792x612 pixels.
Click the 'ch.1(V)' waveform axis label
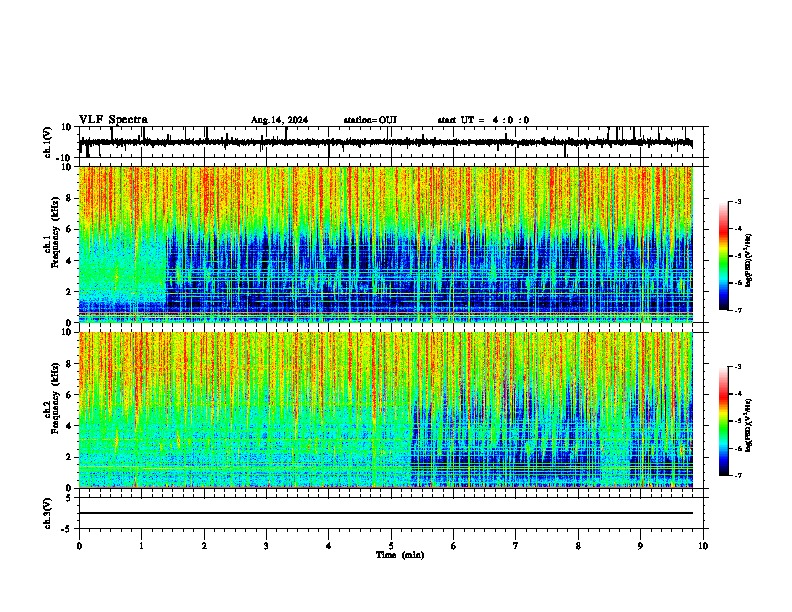[48, 142]
